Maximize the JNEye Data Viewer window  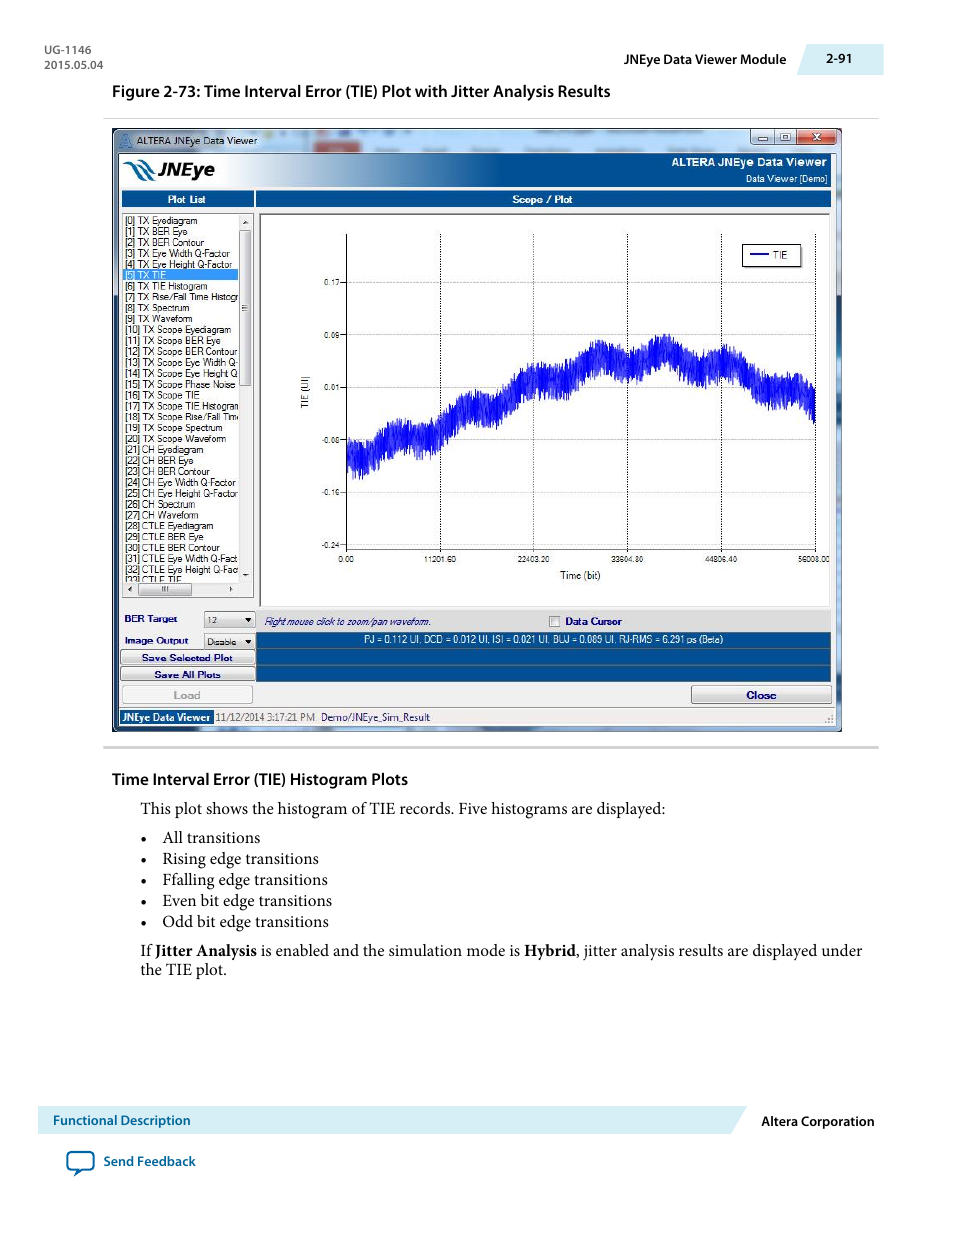point(786,137)
